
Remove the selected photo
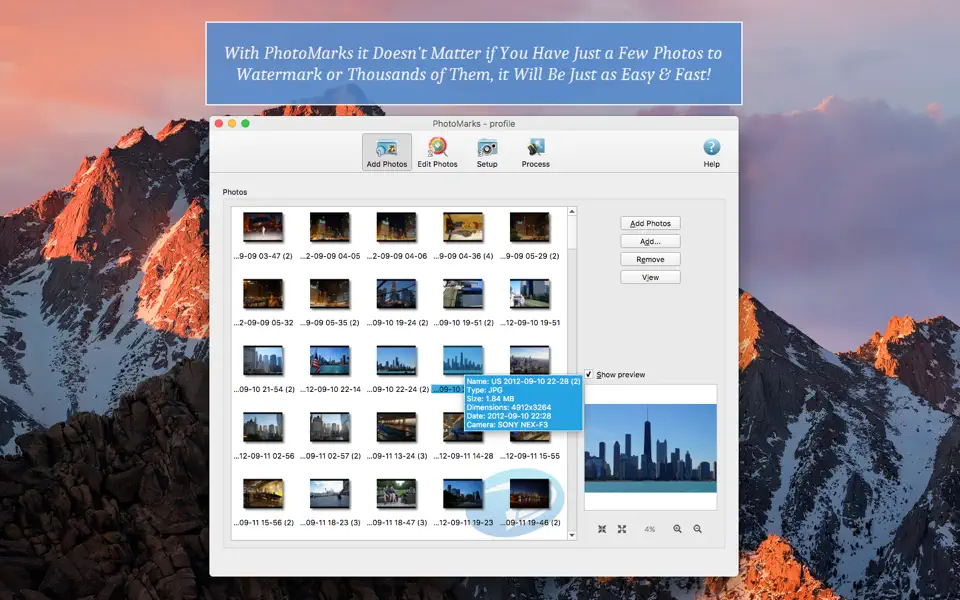[650, 258]
